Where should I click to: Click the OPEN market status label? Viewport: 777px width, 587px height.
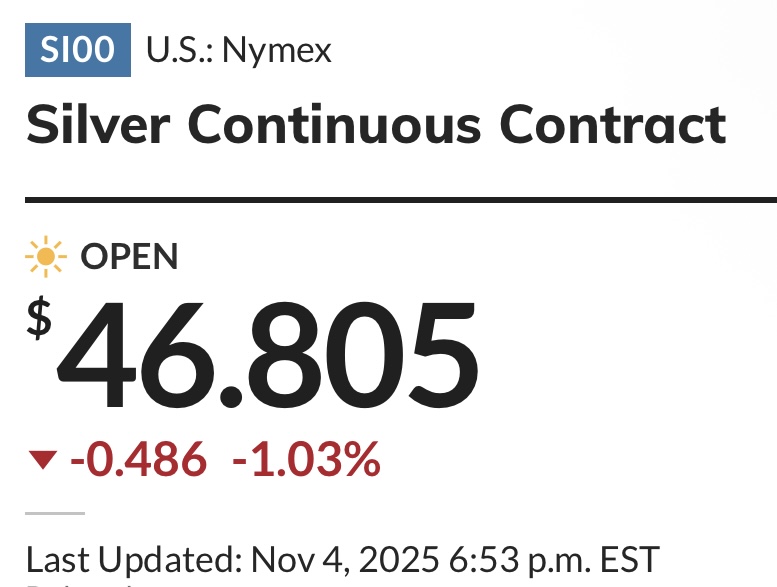click(129, 258)
